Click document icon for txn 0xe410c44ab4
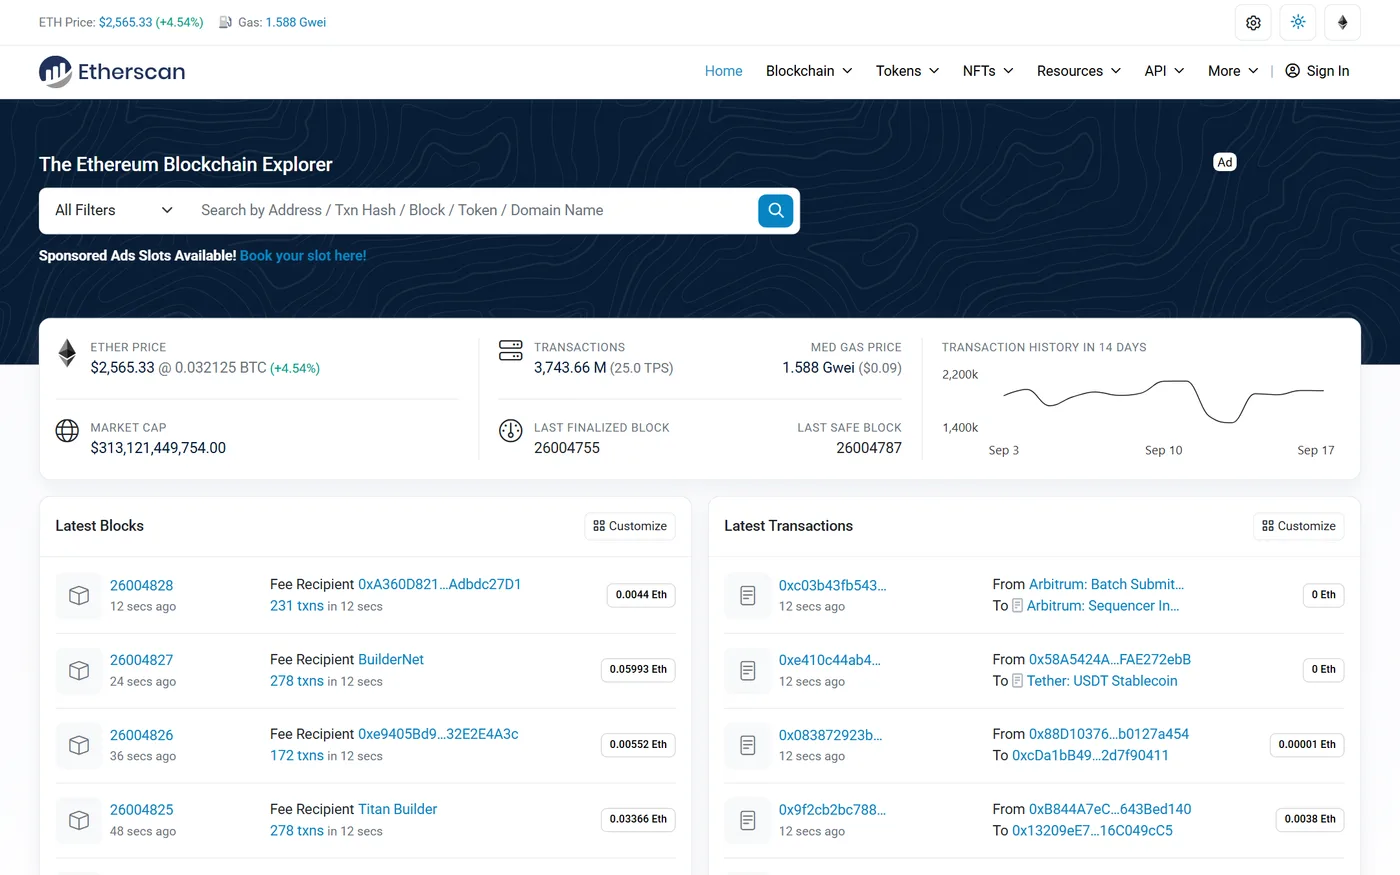The width and height of the screenshot is (1400, 875). tap(748, 670)
